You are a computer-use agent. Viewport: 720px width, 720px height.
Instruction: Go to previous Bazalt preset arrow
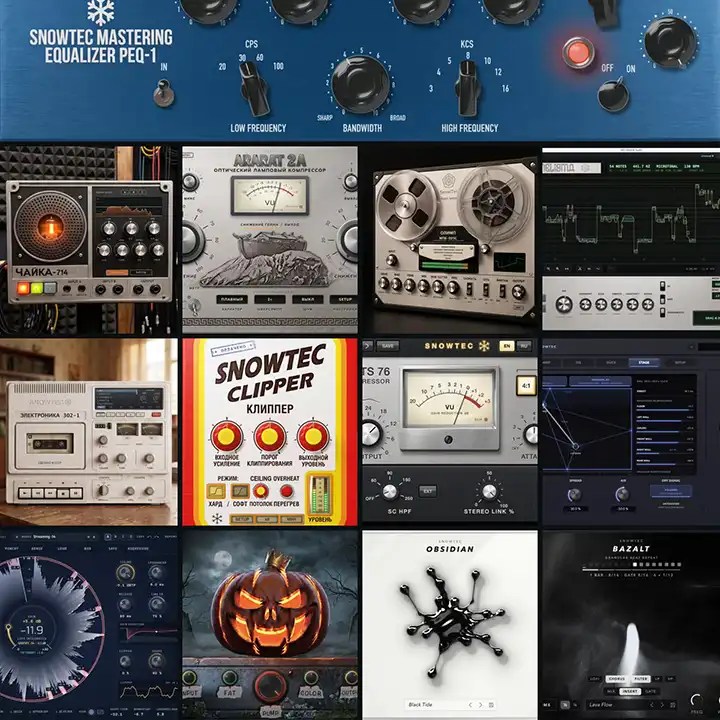click(652, 704)
